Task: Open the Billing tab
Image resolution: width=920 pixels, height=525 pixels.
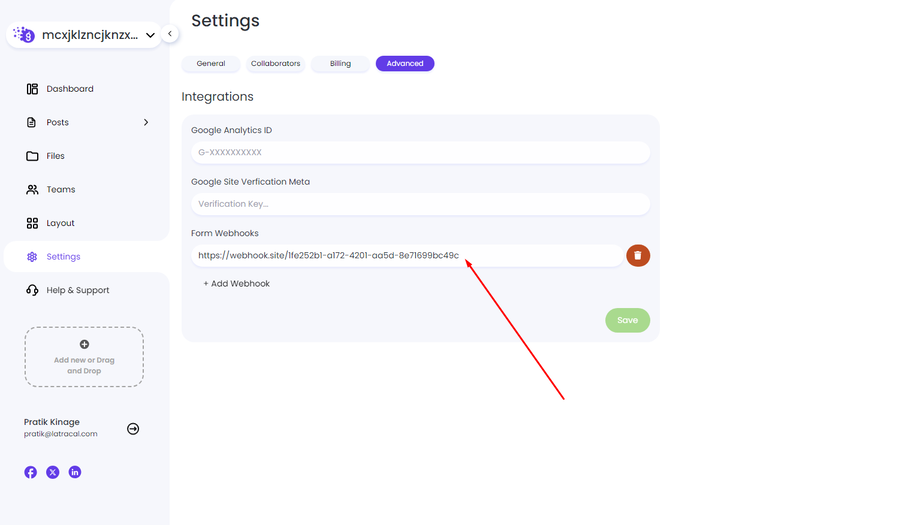Action: coord(340,63)
